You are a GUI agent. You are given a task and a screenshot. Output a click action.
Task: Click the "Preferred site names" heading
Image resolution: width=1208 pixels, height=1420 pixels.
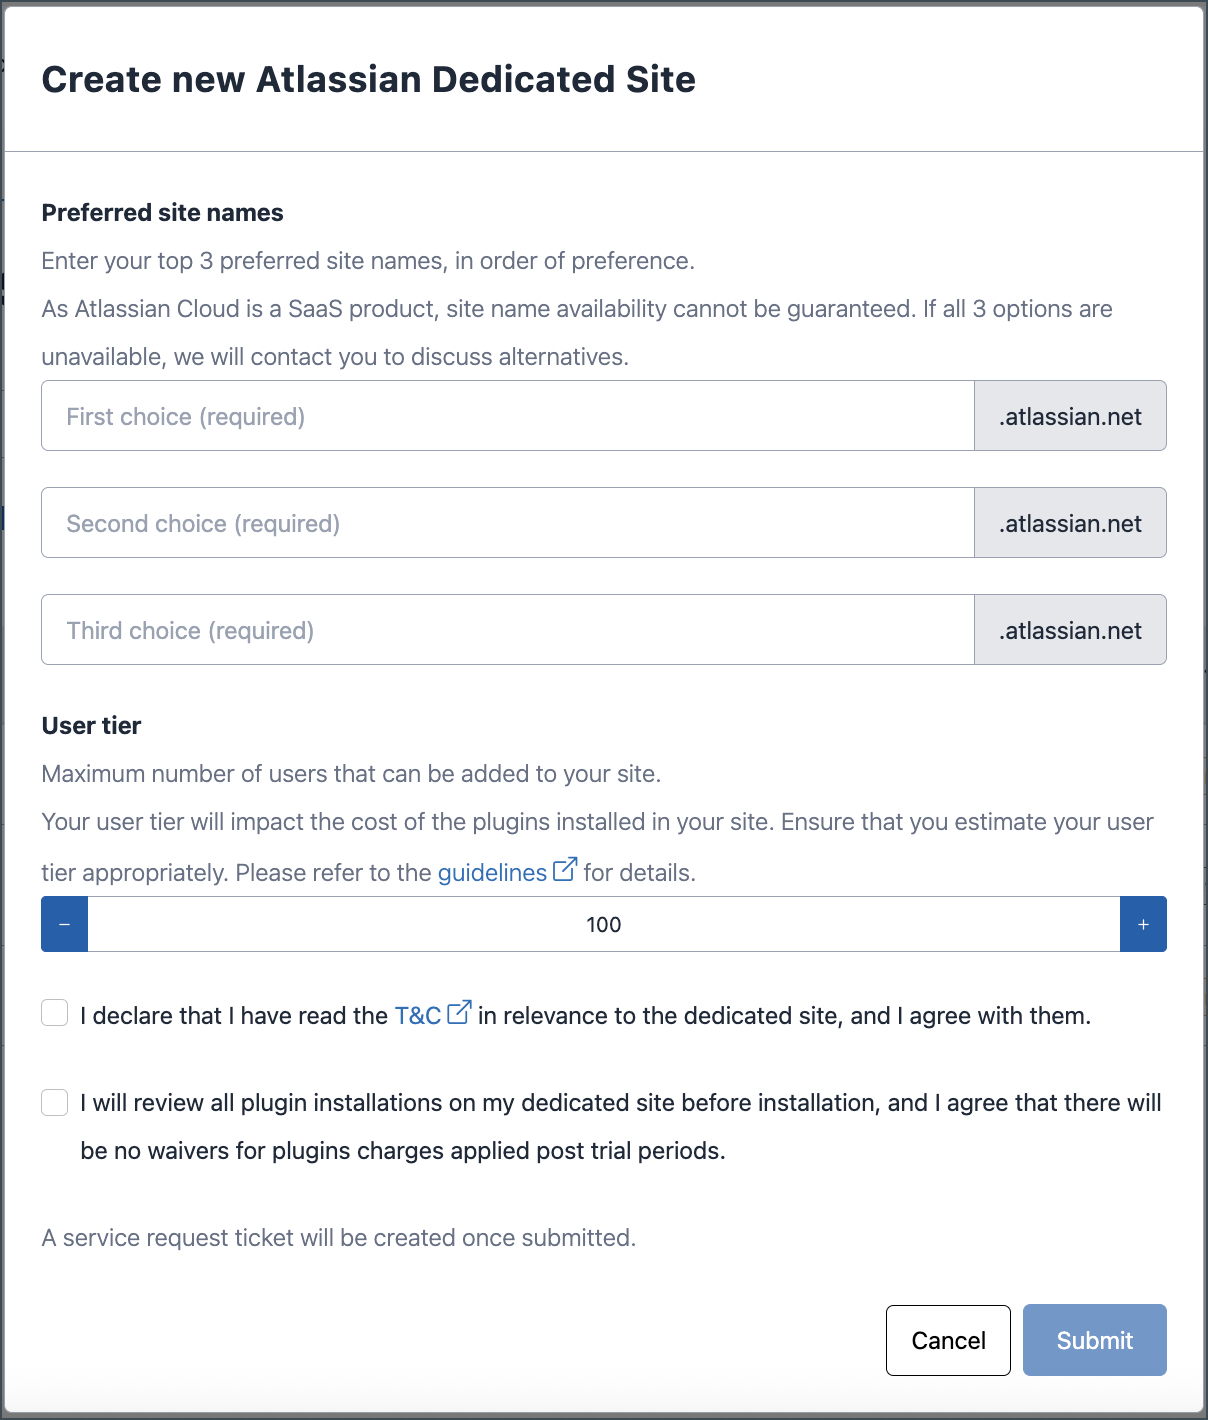tap(162, 213)
